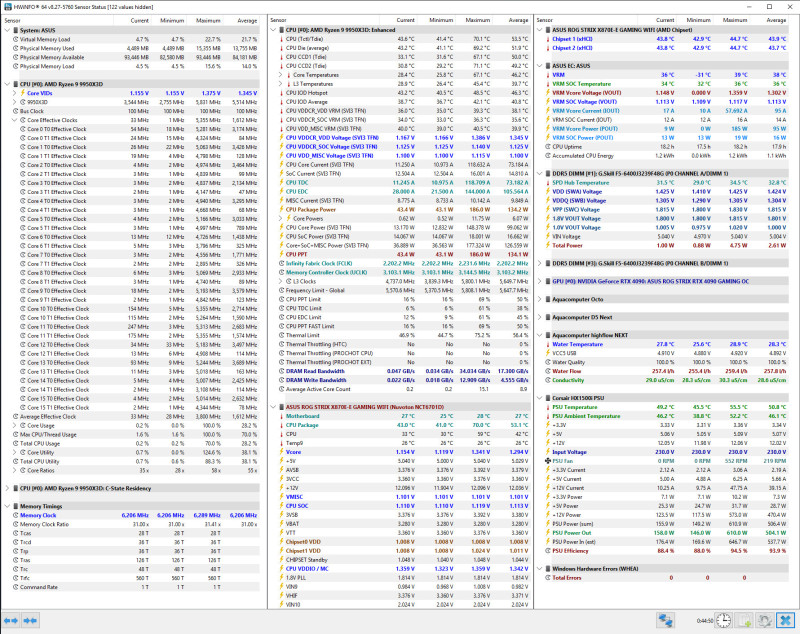Click the thermometer icon beside Water Temperature
This screenshot has height=634, width=800.
(x=548, y=345)
